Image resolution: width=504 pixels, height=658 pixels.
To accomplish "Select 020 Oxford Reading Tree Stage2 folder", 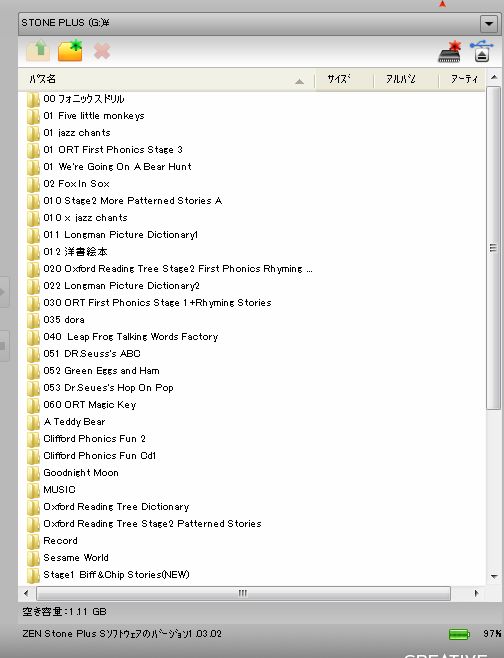I will pos(170,269).
